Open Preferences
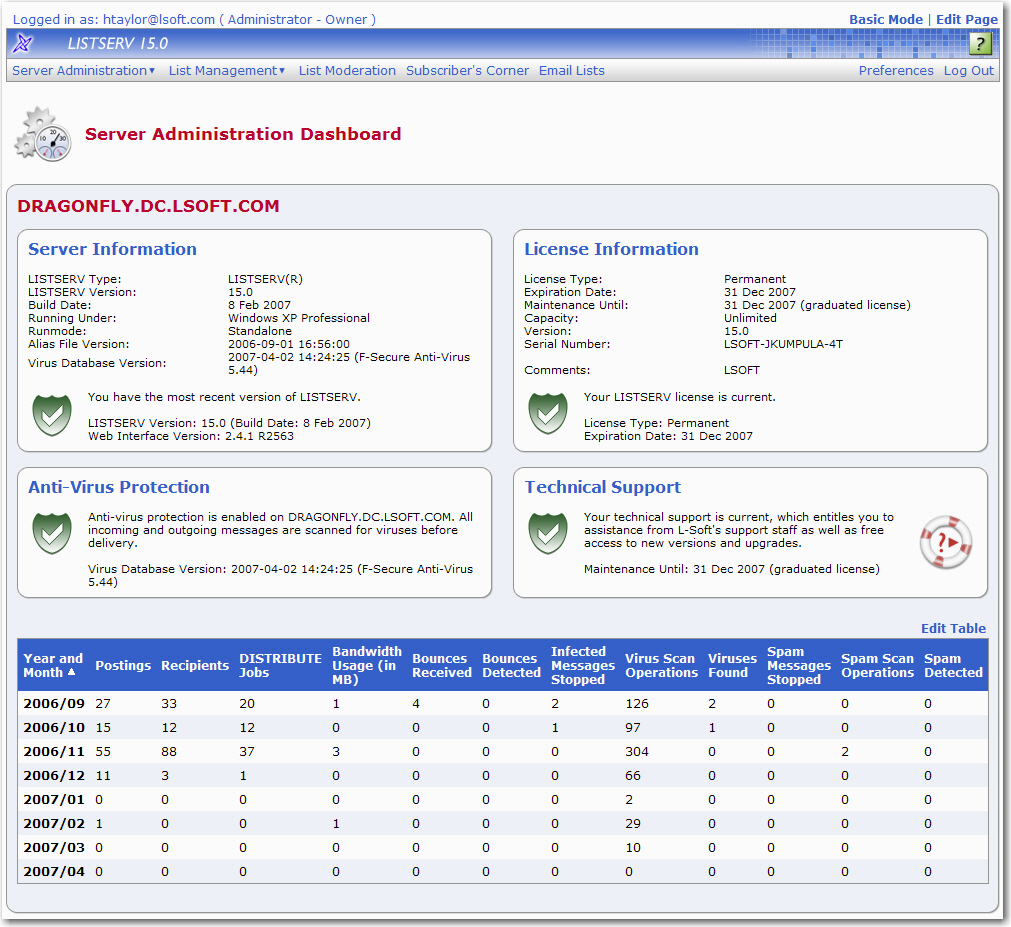This screenshot has width=1011, height=927. coord(896,70)
